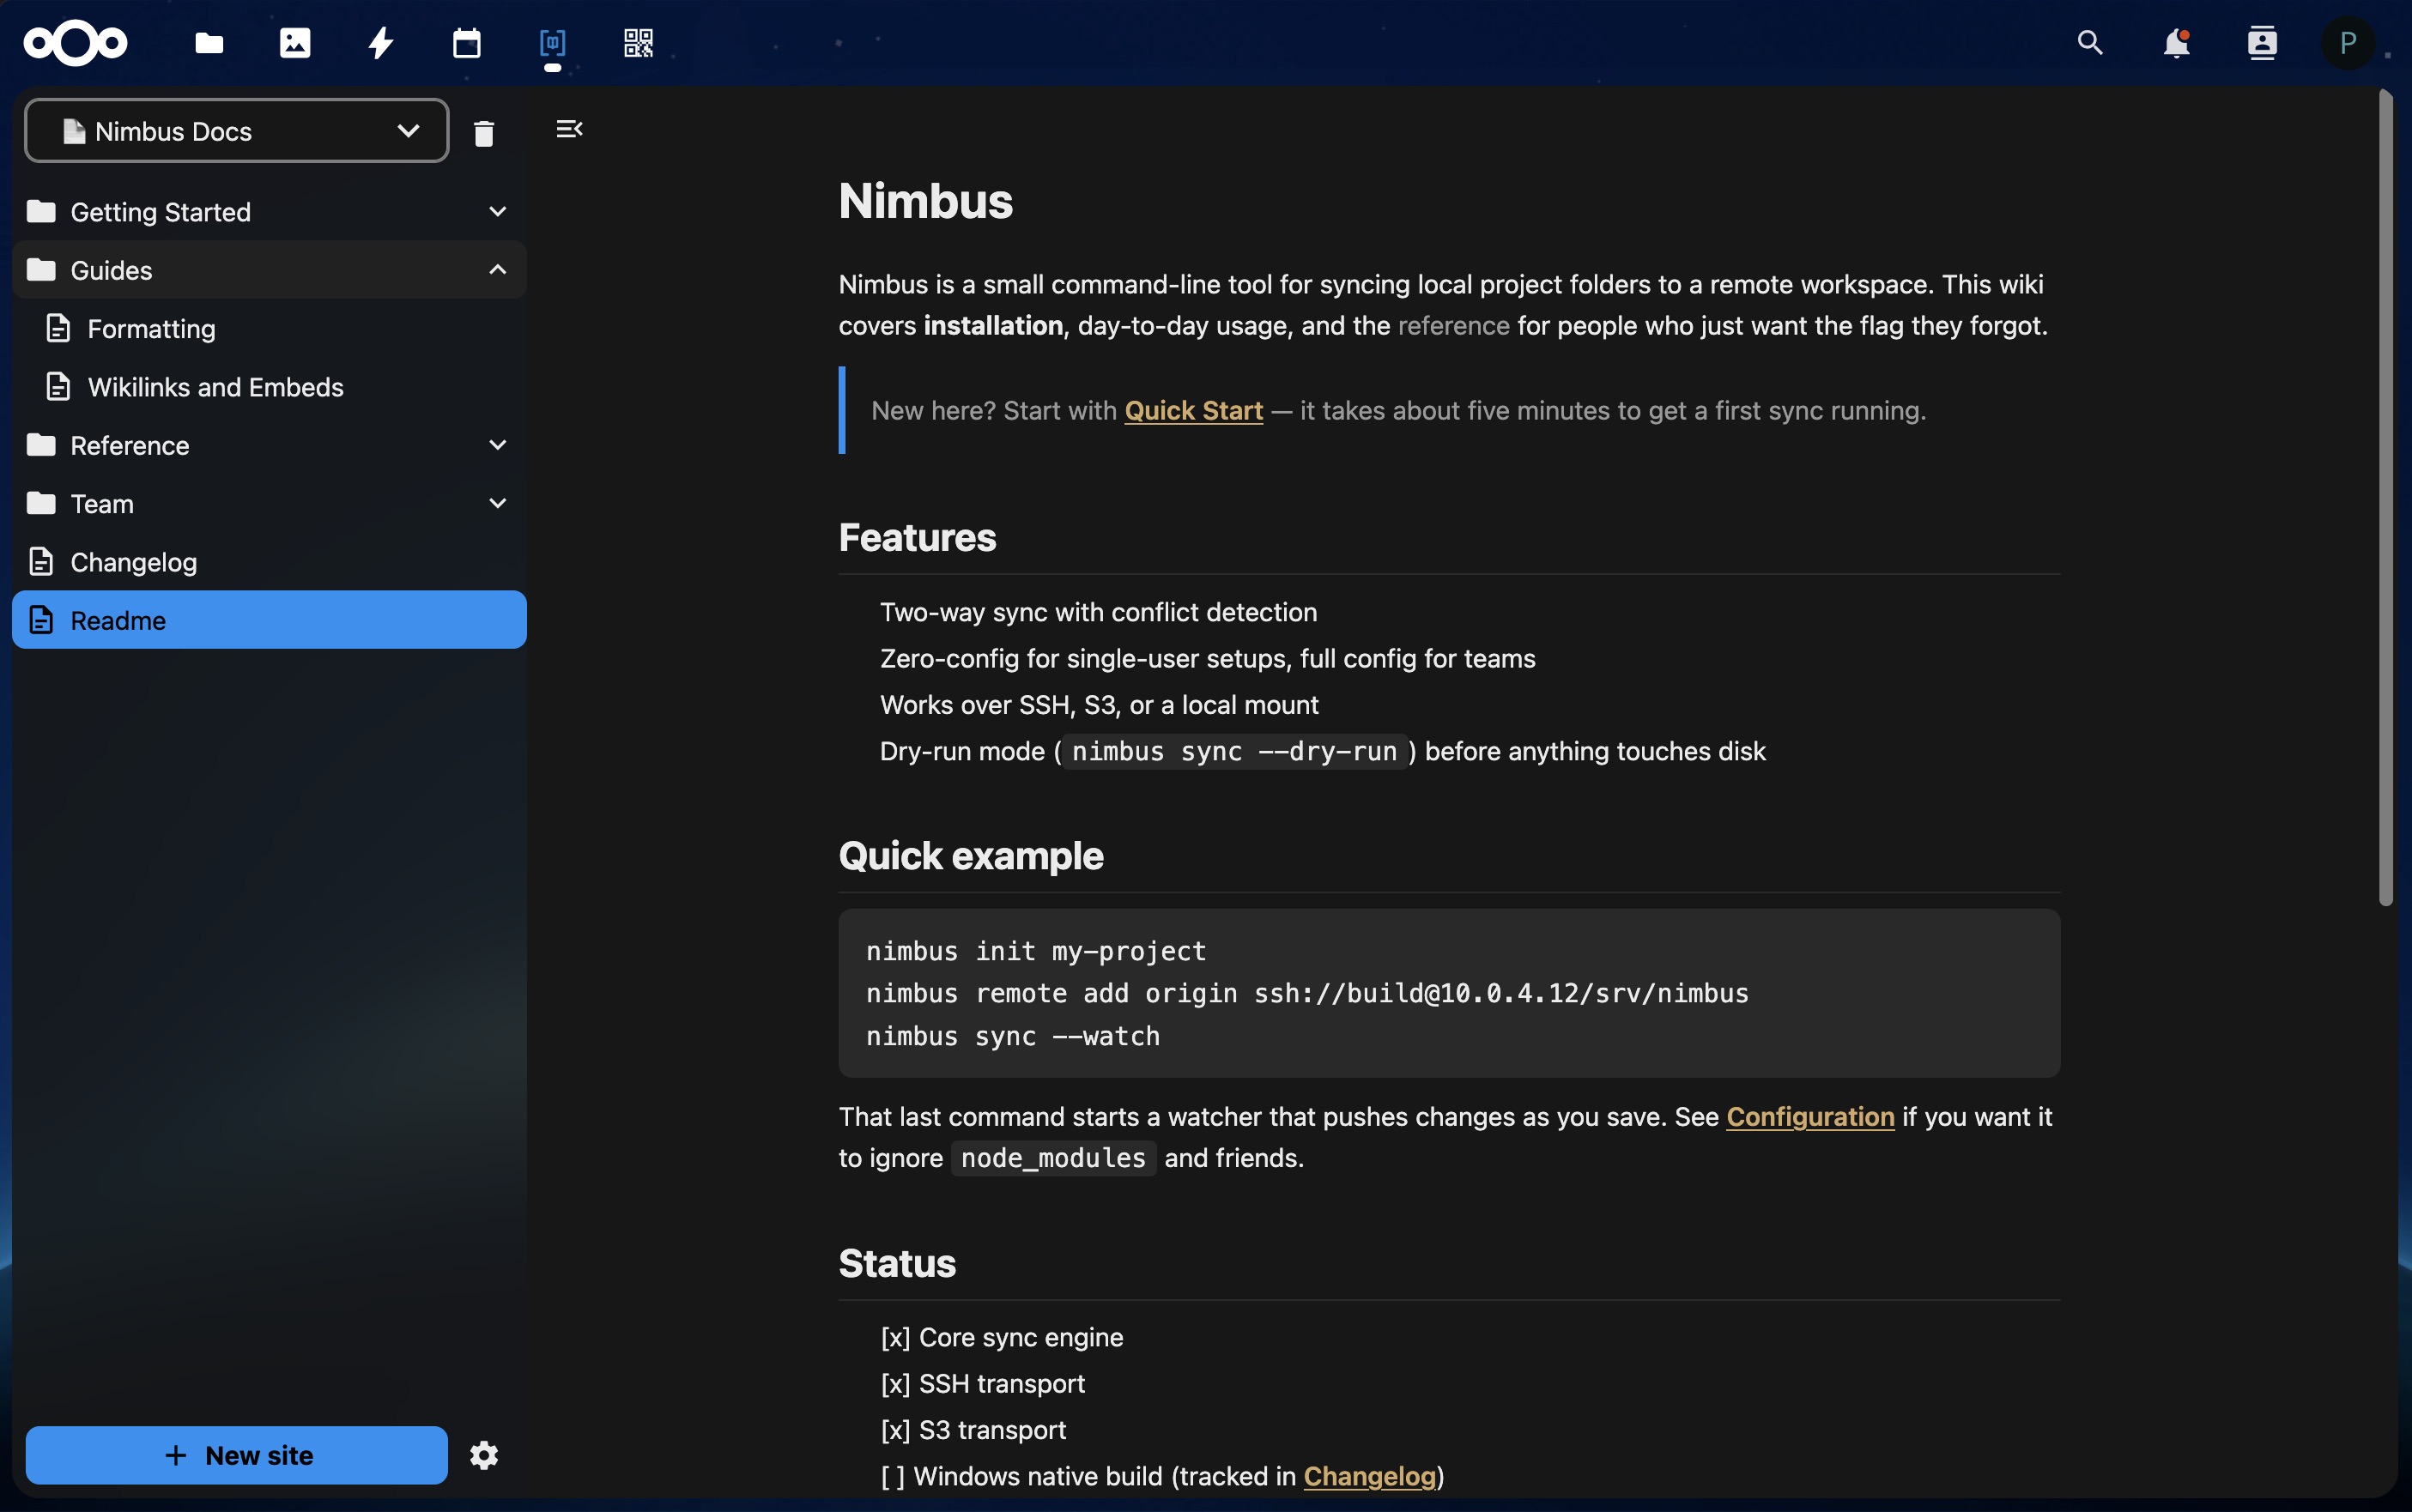Click the Reference folder icon

pyautogui.click(x=41, y=445)
